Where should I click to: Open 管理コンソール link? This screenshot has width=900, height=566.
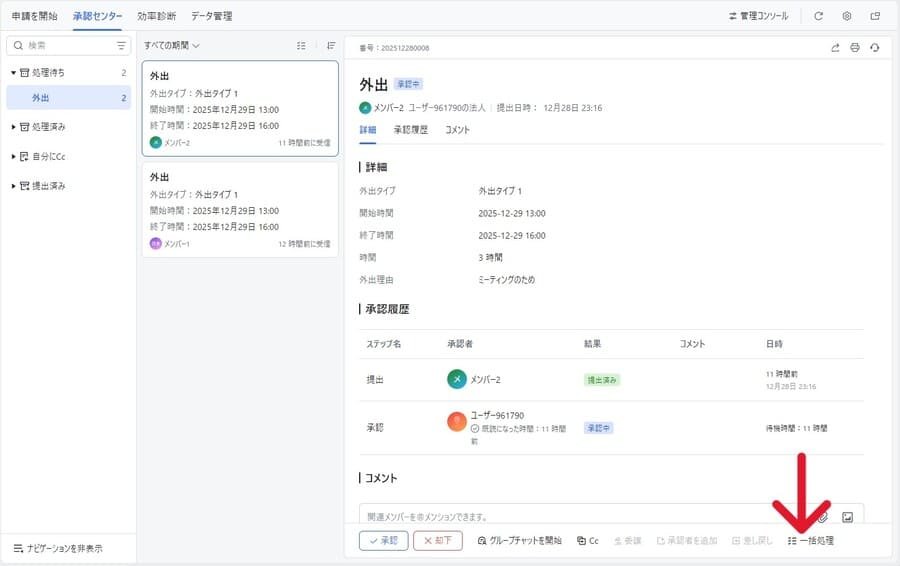758,16
